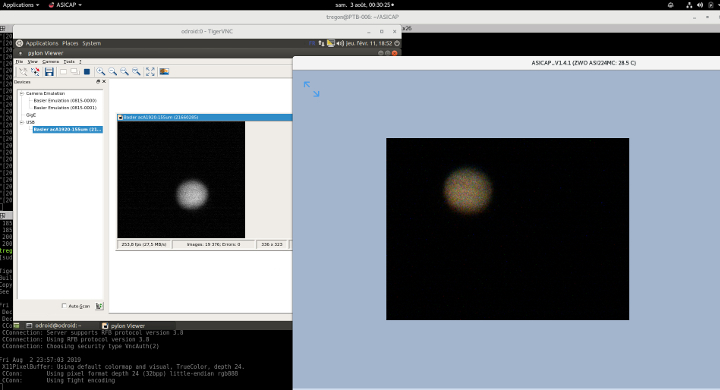Click the close camera connection icon
The image size is (720, 390).
point(35,72)
